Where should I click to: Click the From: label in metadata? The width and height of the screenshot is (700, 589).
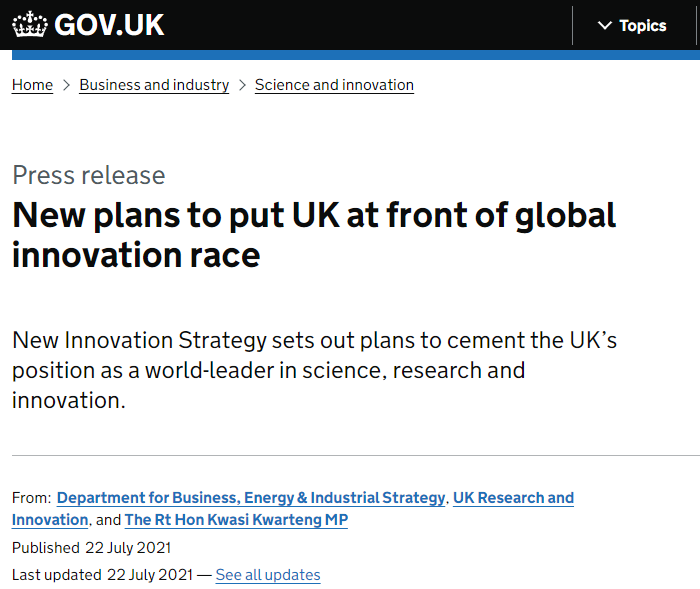pos(30,498)
